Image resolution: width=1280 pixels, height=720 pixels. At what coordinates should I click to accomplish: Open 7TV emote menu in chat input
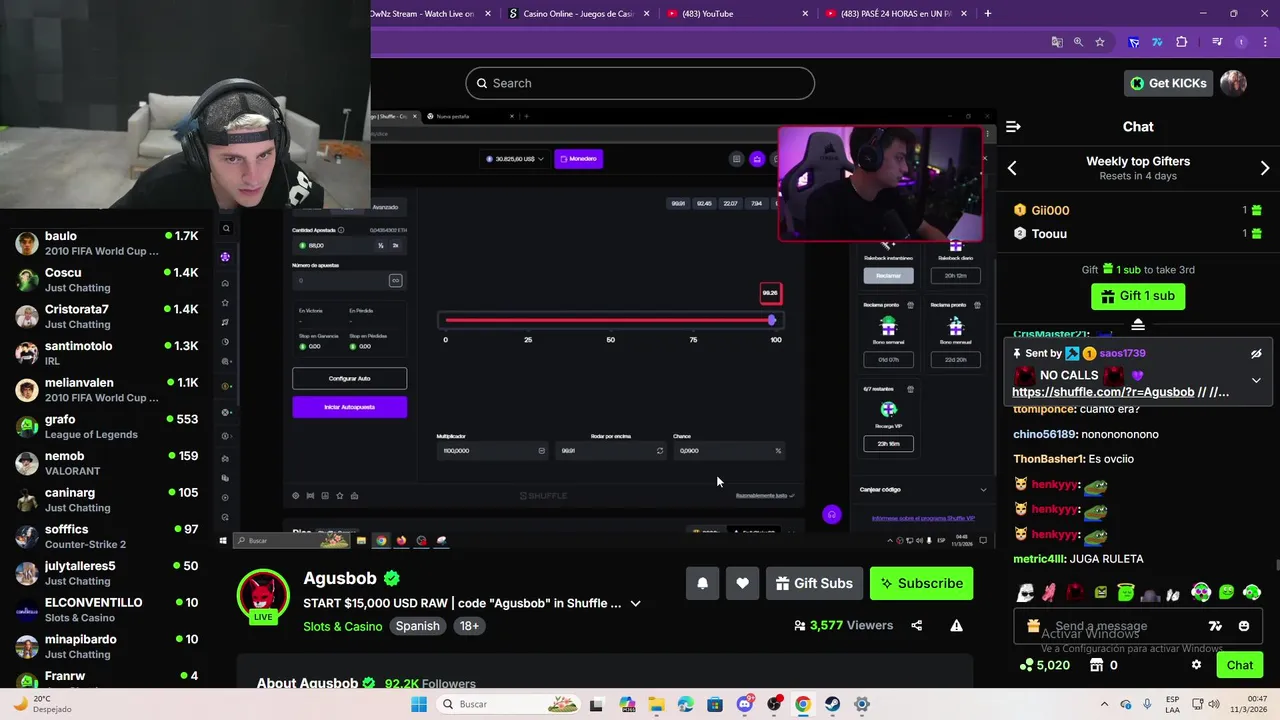pos(1215,626)
